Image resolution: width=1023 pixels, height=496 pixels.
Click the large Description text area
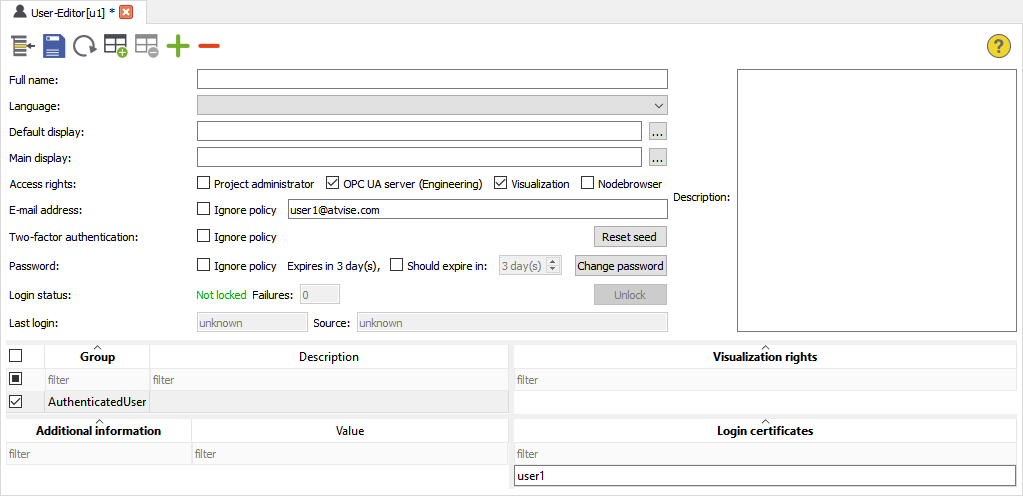(x=876, y=200)
